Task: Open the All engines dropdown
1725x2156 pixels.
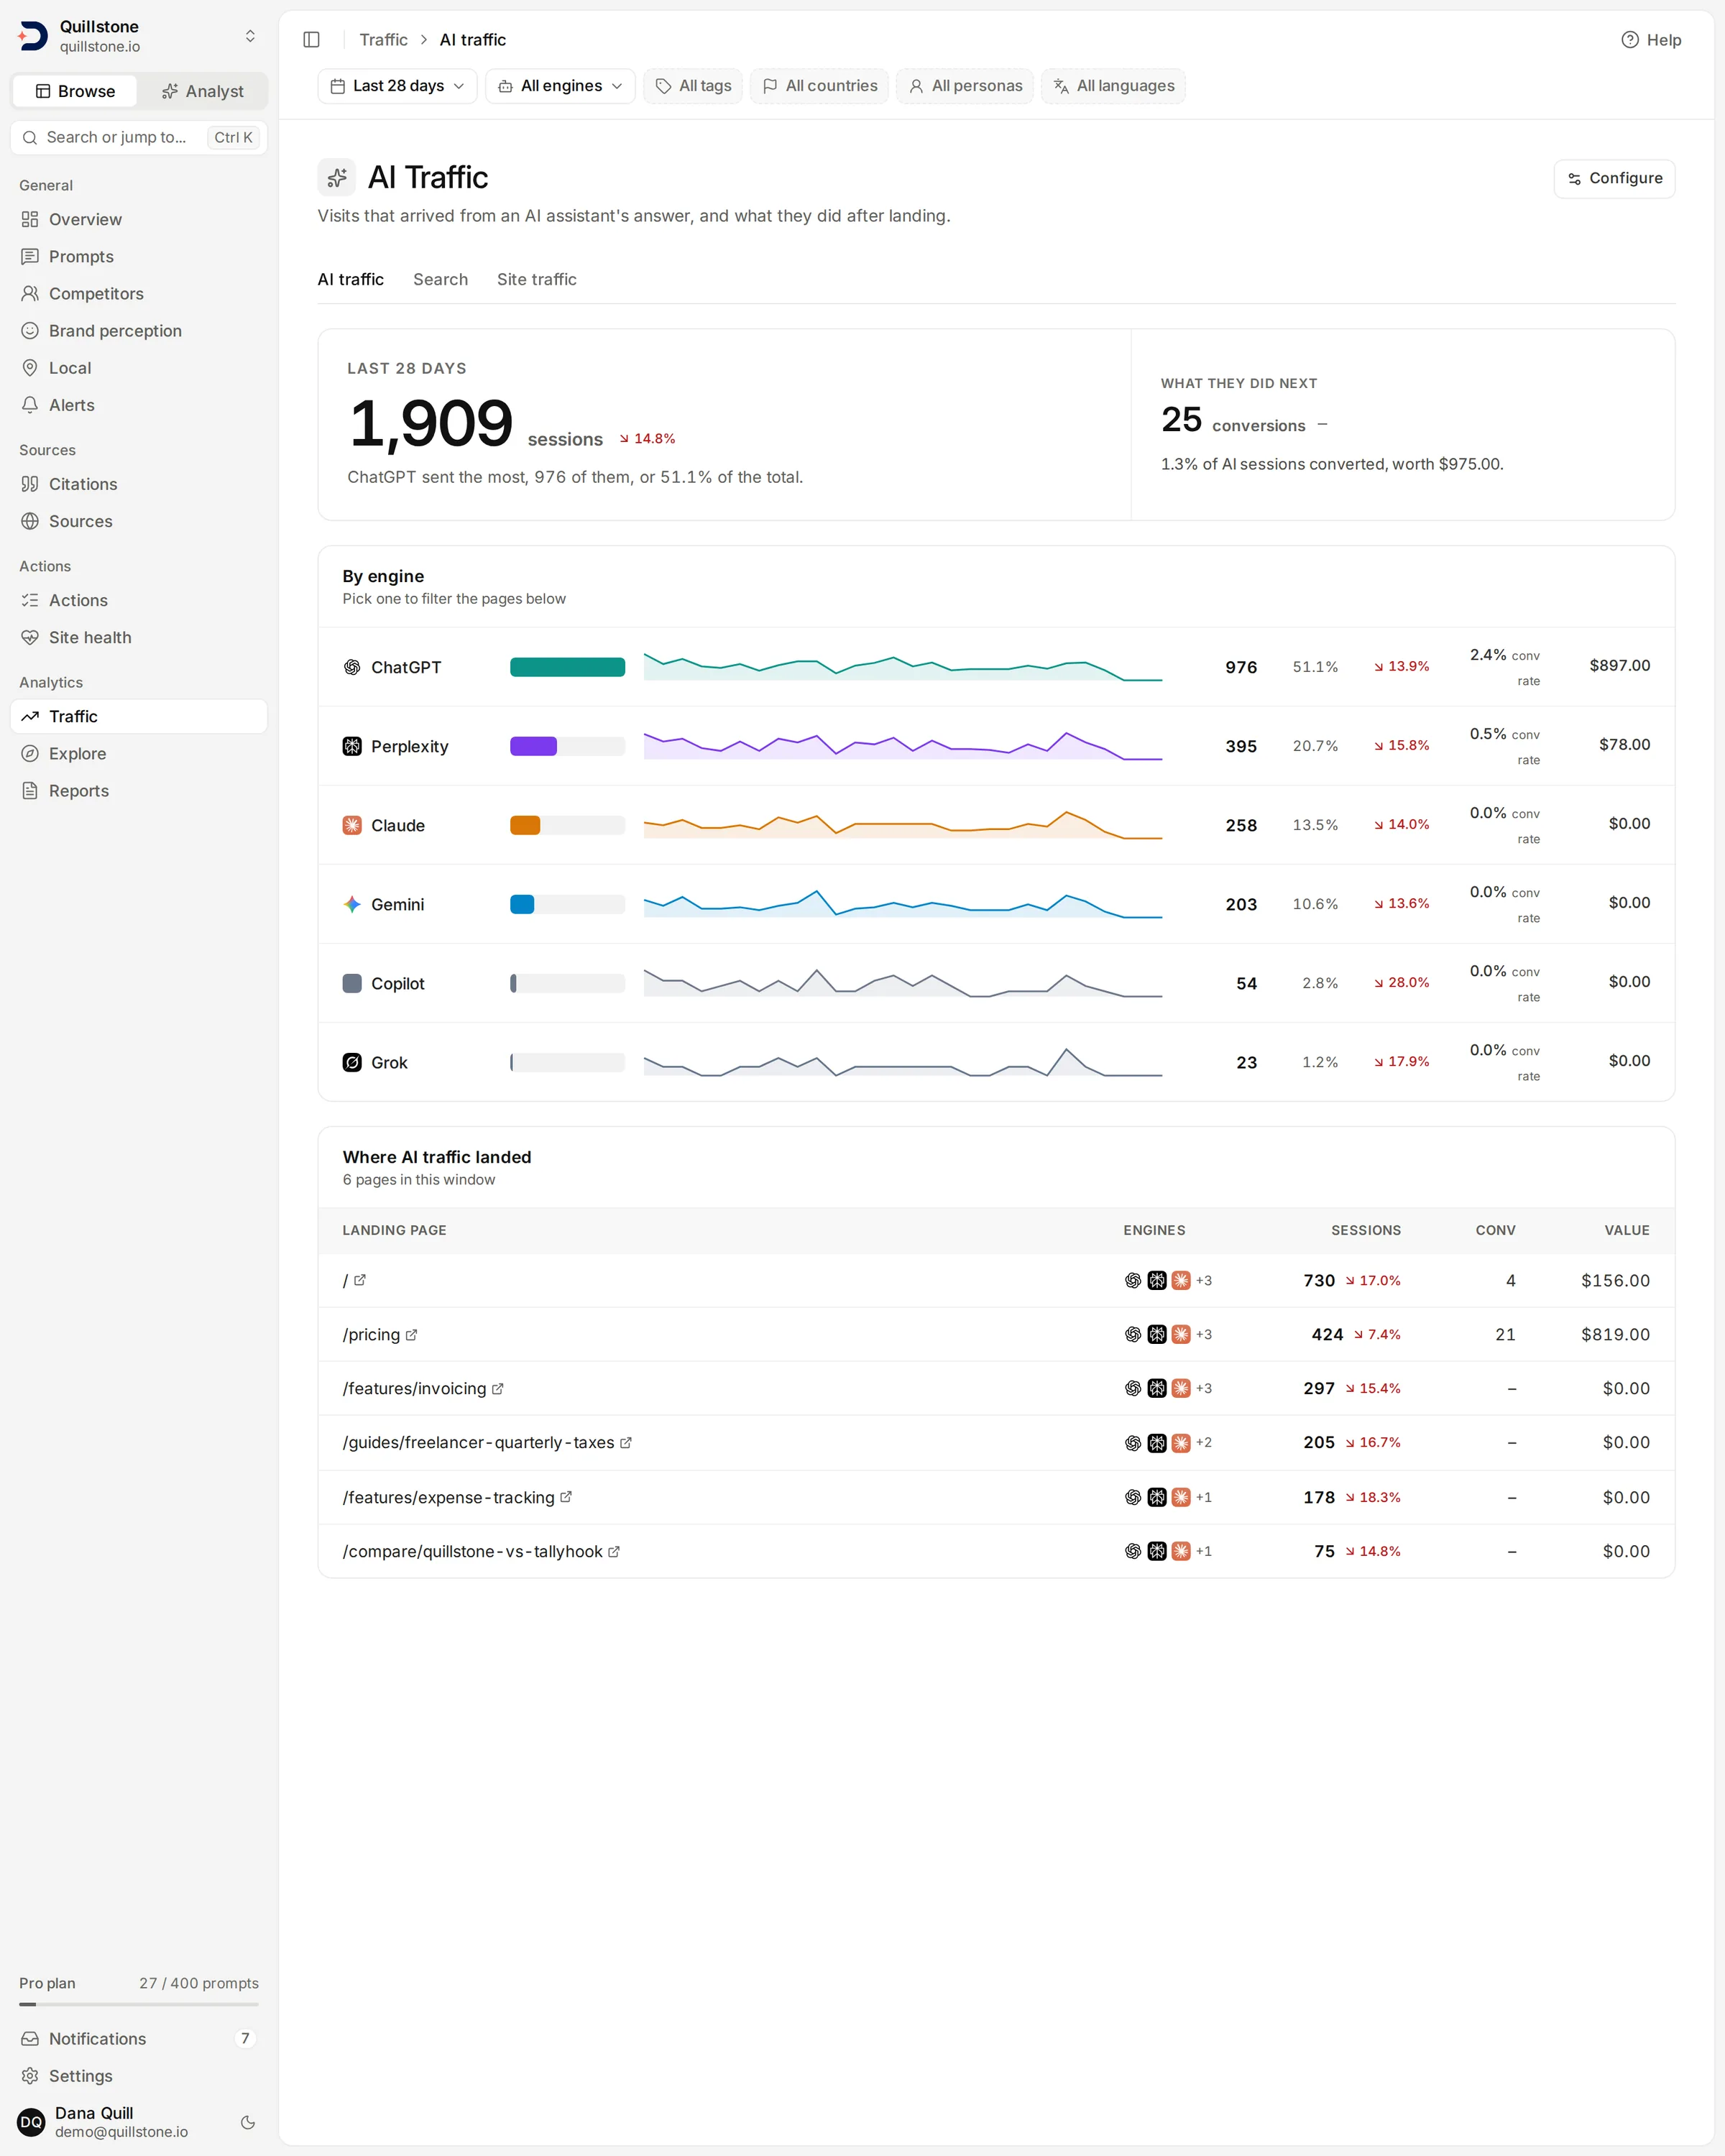Action: 560,86
